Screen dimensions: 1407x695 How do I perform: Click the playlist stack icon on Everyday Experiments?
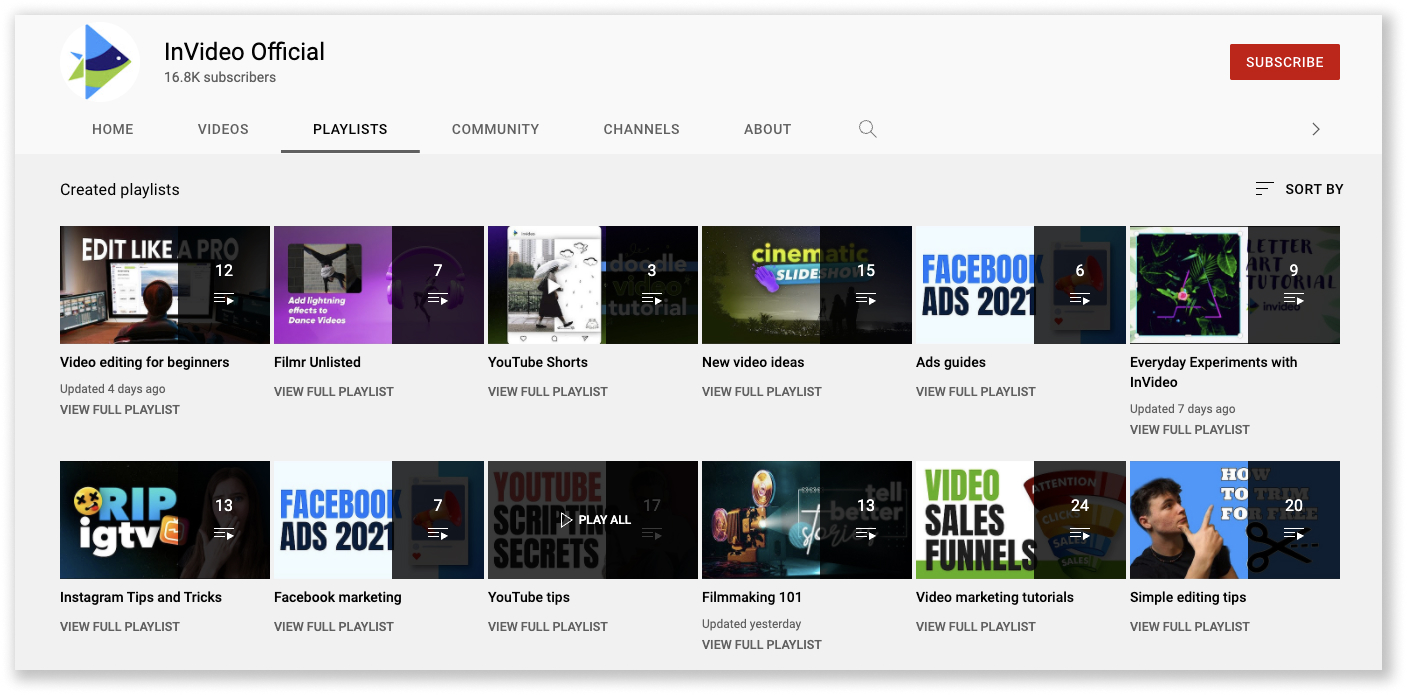pyautogui.click(x=1294, y=296)
